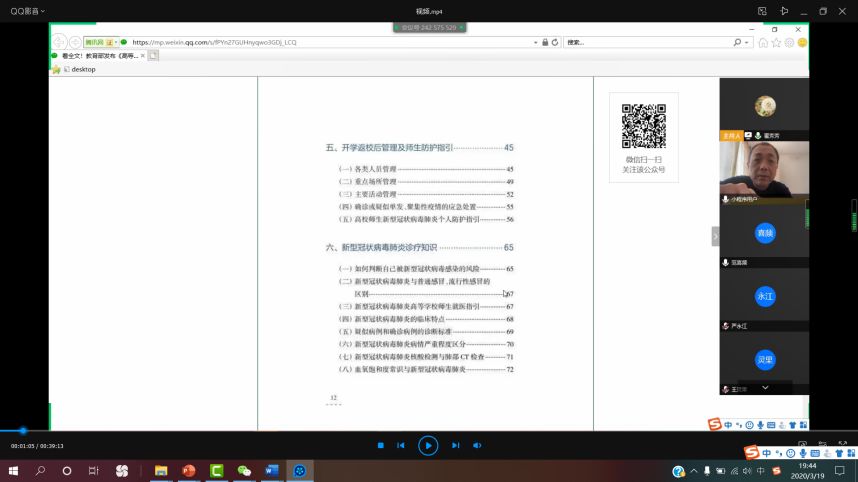The width and height of the screenshot is (858, 482).
Task: Click the pin-on-top icon in QQ影音 title bar
Action: (x=784, y=11)
